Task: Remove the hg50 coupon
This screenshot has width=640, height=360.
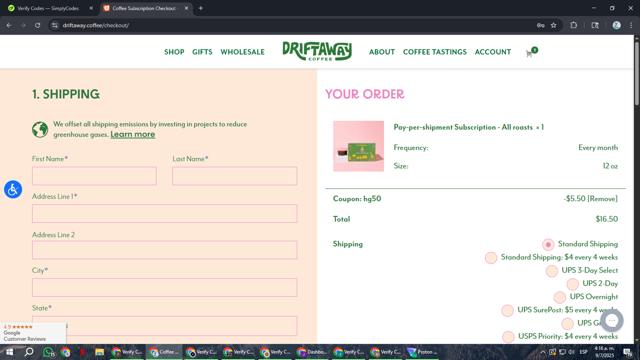Action: click(602, 199)
